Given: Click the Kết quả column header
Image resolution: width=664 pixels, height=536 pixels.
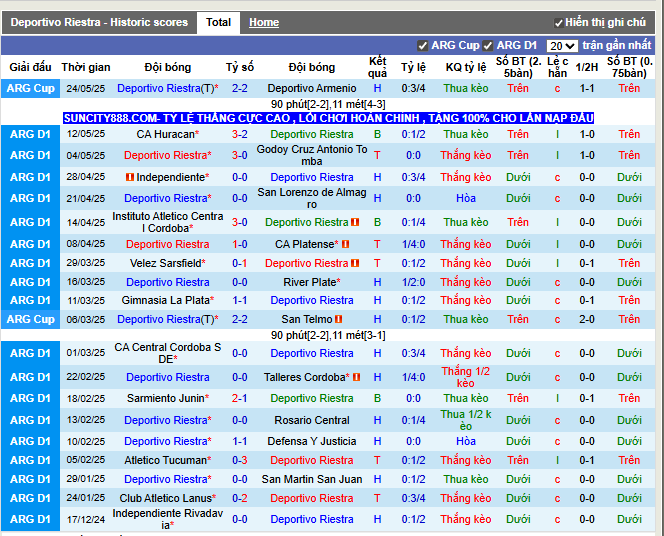Looking at the screenshot, I should point(377,67).
